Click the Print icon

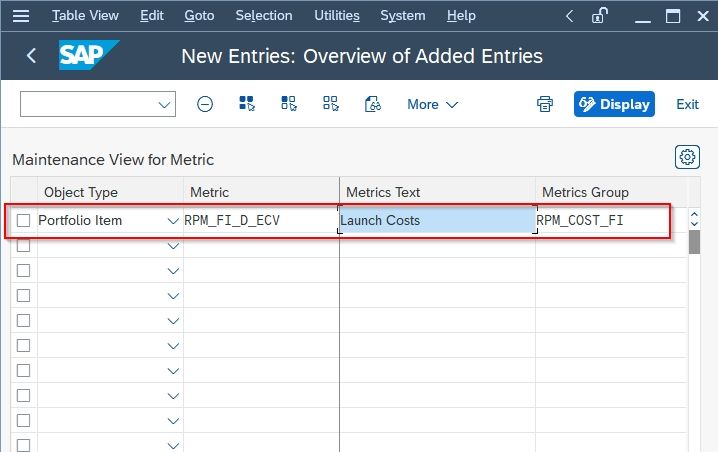[545, 104]
